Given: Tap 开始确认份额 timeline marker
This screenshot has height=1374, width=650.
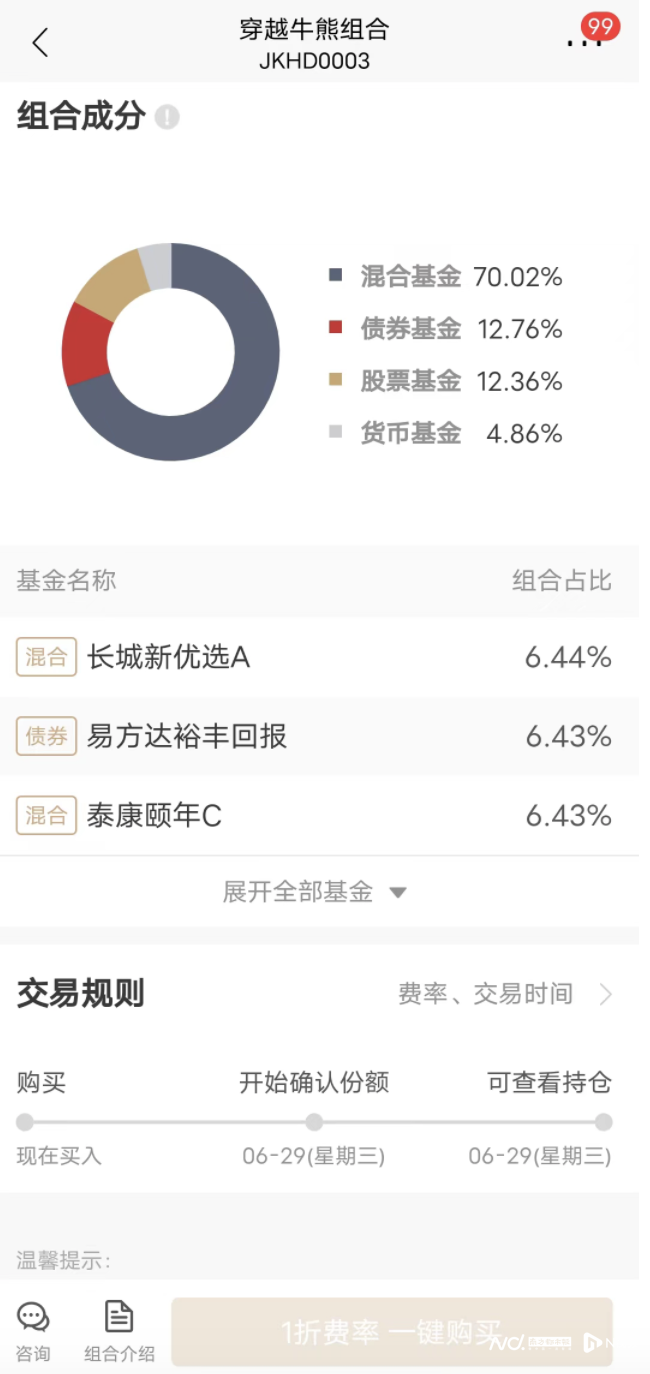Looking at the screenshot, I should click(314, 1122).
